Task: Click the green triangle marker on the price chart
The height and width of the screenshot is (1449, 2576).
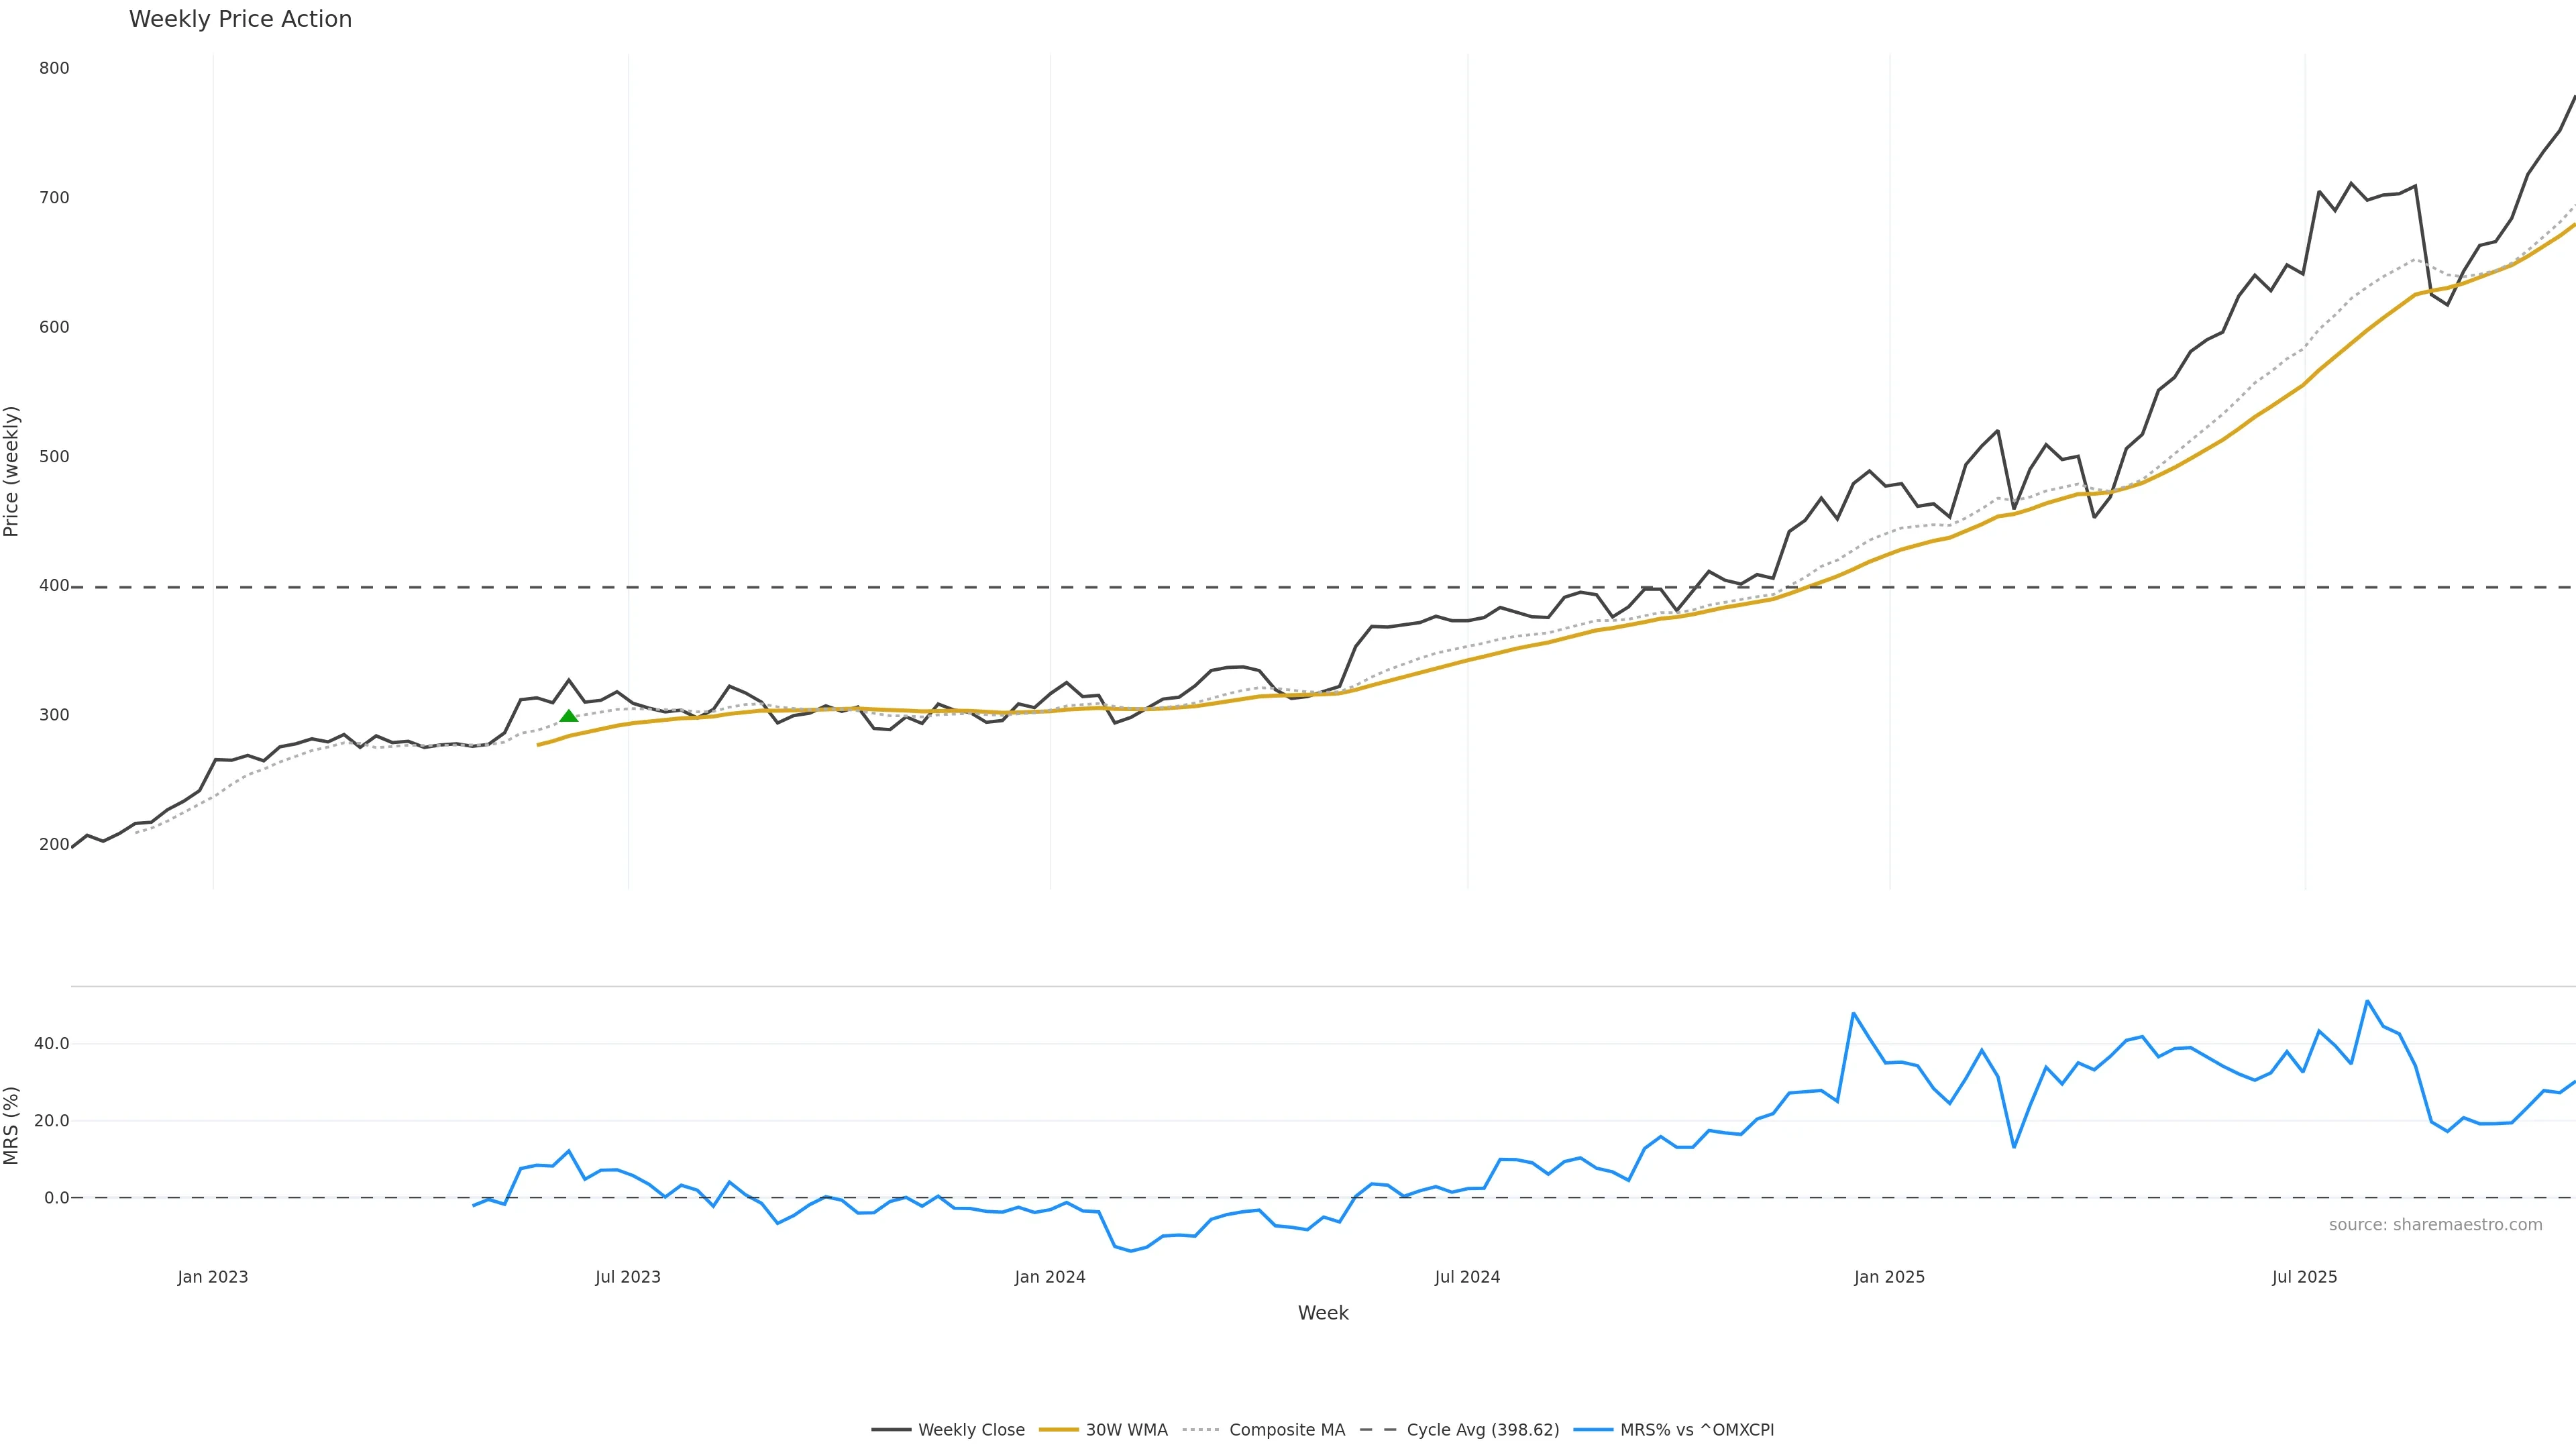Action: (569, 716)
